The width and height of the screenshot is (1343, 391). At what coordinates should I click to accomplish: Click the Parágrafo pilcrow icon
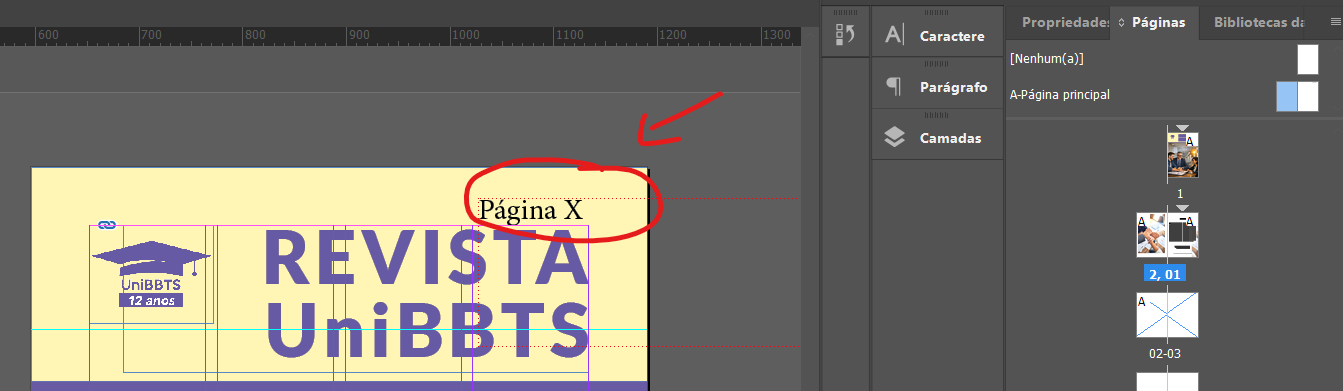pos(894,87)
